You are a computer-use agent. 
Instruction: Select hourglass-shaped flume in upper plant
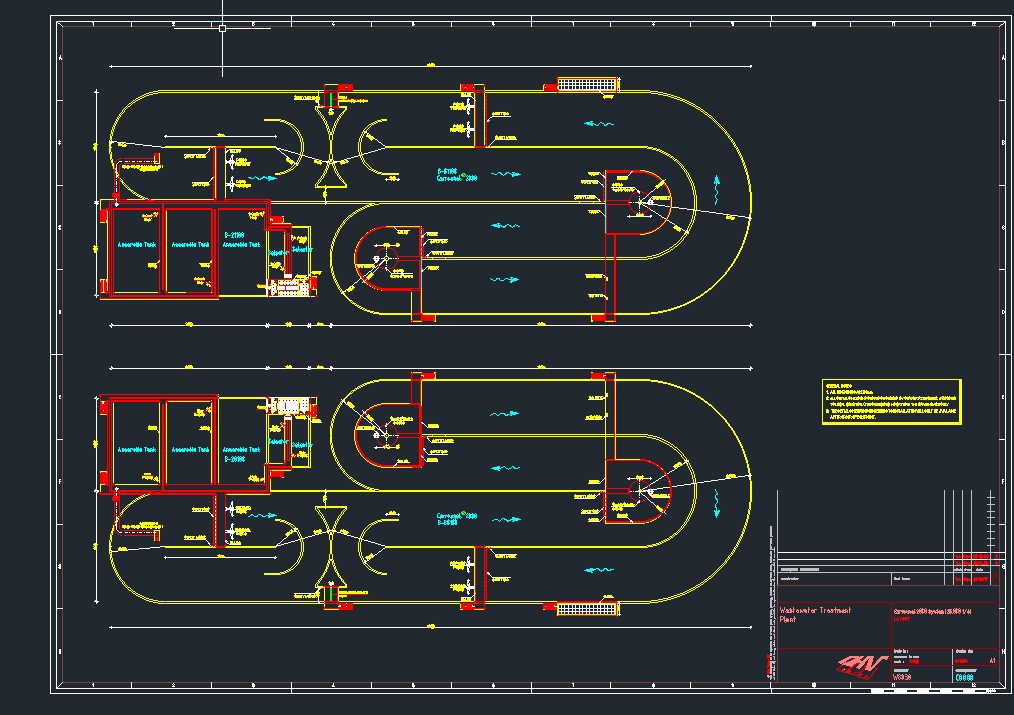pyautogui.click(x=331, y=147)
